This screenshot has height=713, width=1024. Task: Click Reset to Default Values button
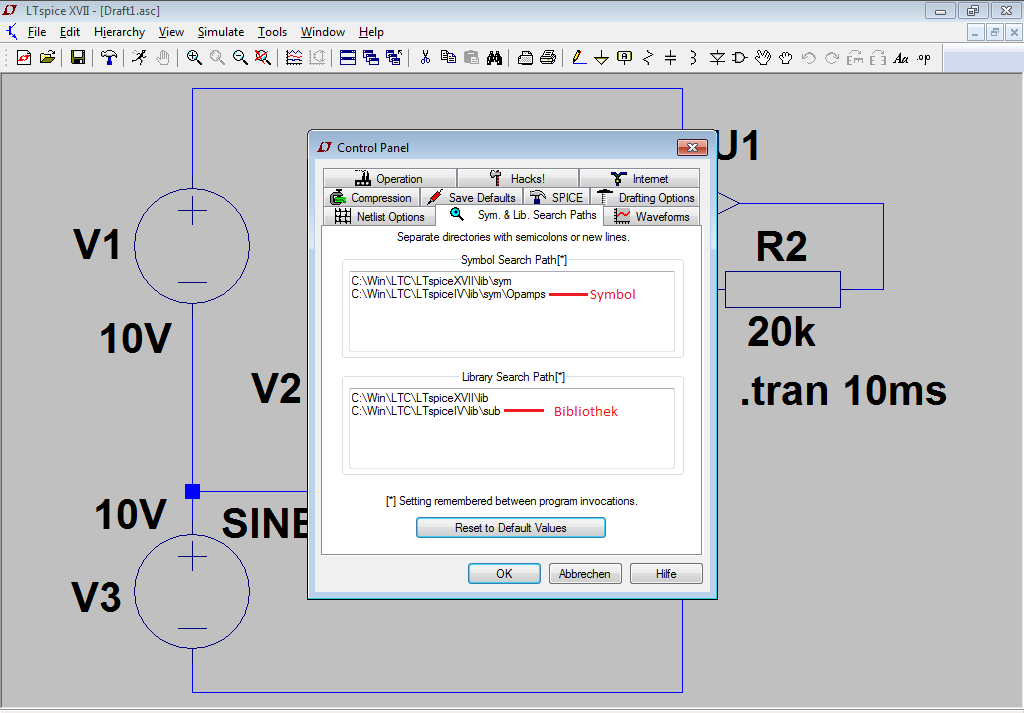click(x=511, y=528)
